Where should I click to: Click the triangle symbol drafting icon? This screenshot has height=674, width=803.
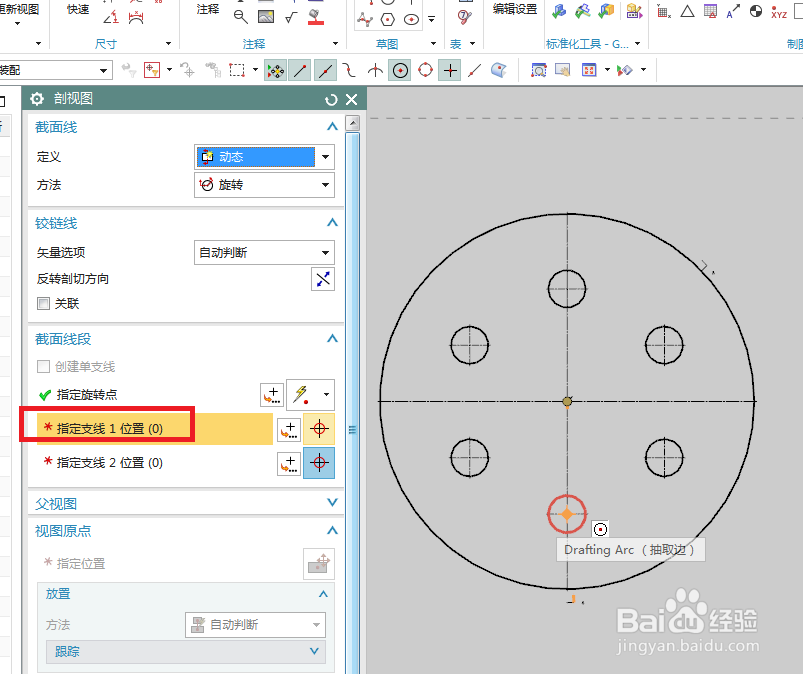pyautogui.click(x=687, y=11)
